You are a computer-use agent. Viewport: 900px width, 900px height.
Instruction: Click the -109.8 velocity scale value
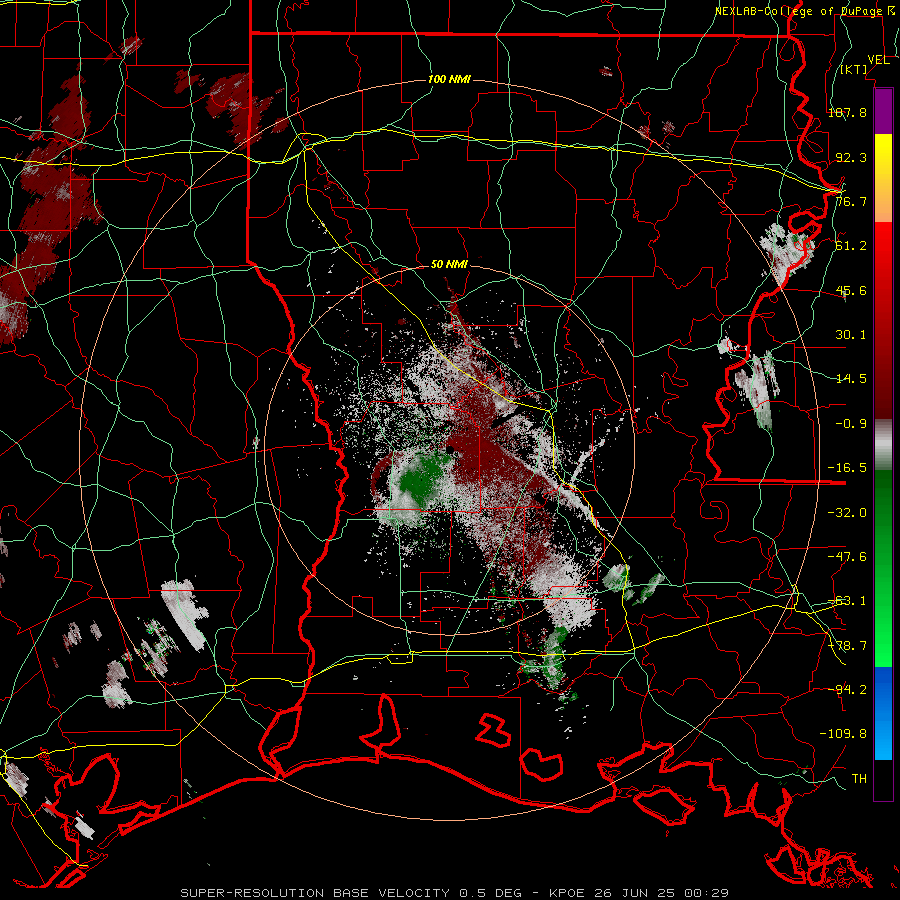(843, 734)
